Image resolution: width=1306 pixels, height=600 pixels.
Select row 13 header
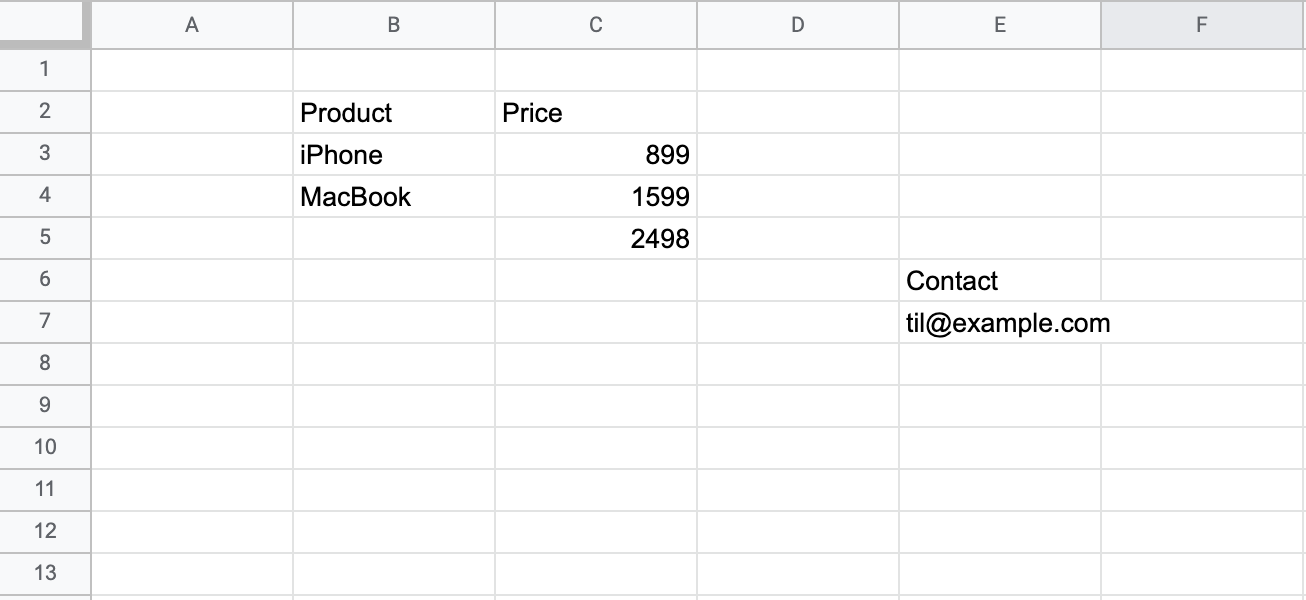point(45,574)
